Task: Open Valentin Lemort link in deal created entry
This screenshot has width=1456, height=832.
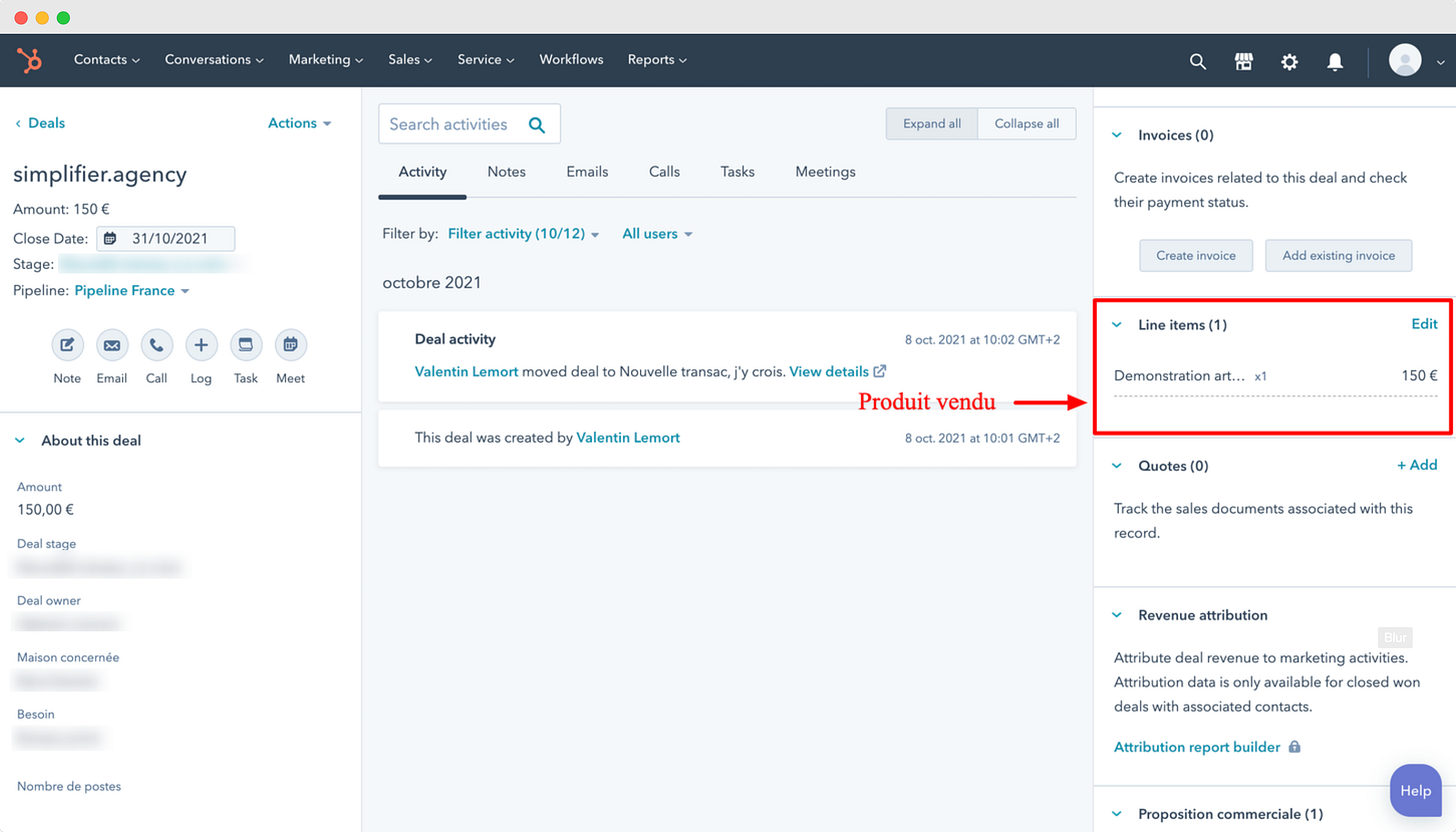Action: point(628,437)
